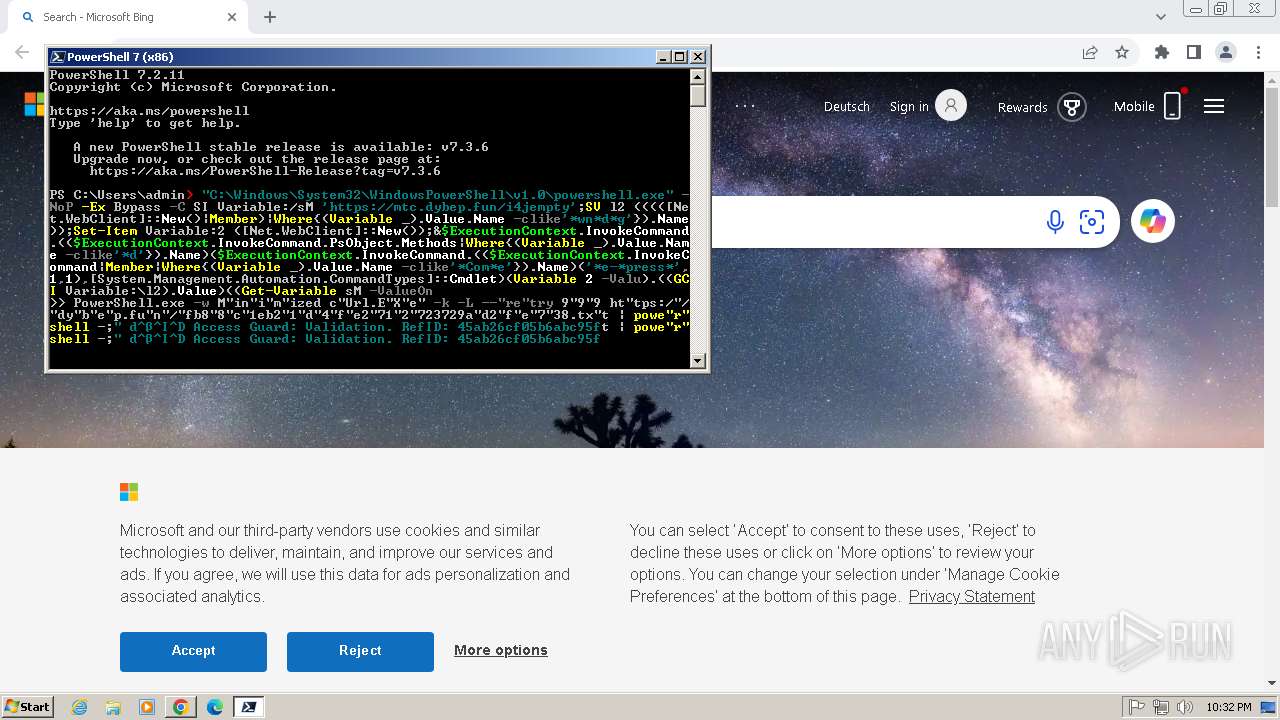Open the Mobile phone icon
This screenshot has width=1280, height=720.
[1173, 106]
